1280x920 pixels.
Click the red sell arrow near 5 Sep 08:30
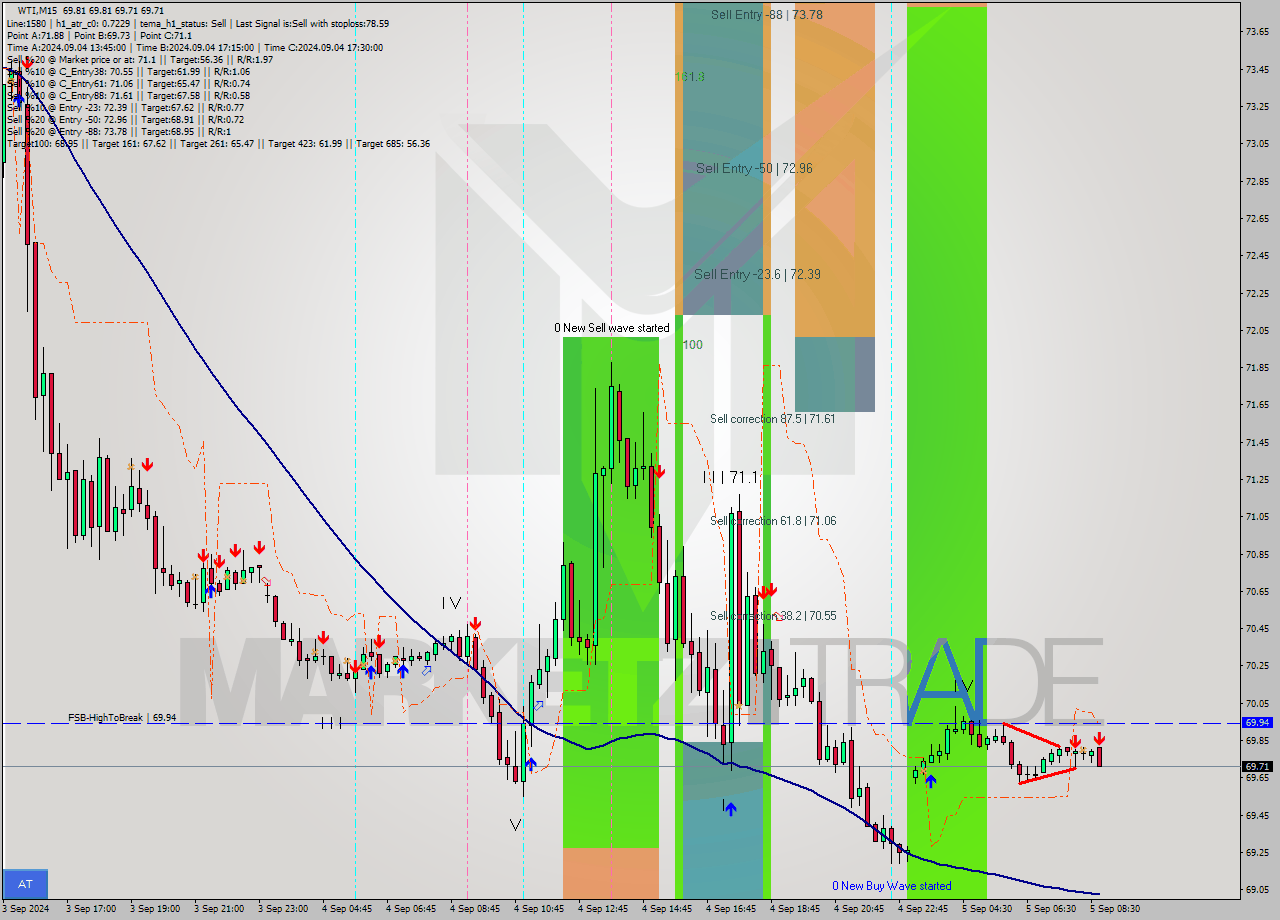pos(1099,740)
